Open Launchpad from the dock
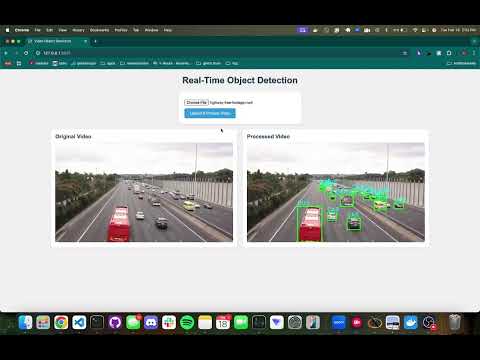This screenshot has width=480, height=360. (43, 322)
